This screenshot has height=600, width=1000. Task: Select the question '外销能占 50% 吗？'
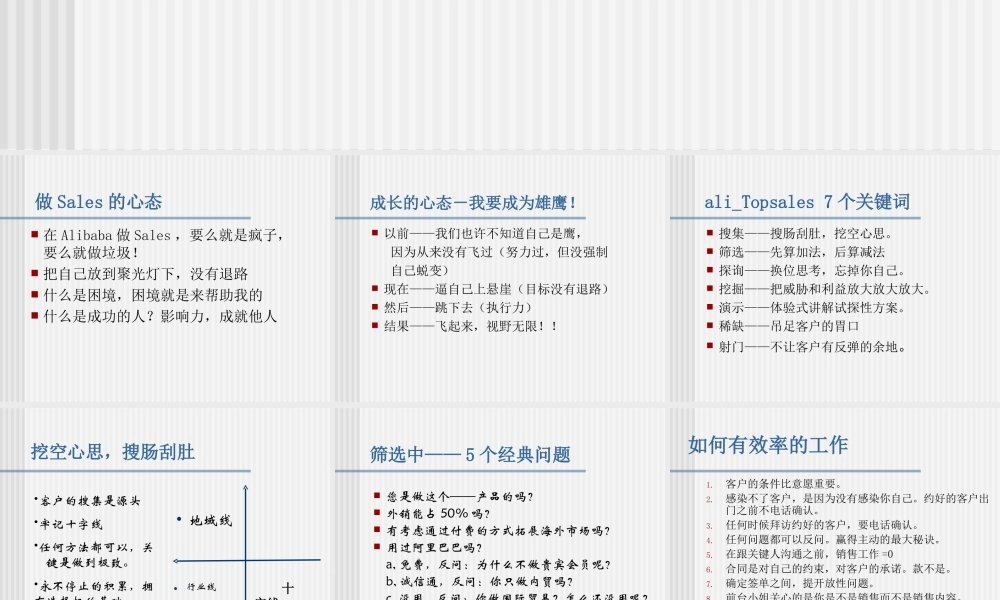(x=438, y=513)
